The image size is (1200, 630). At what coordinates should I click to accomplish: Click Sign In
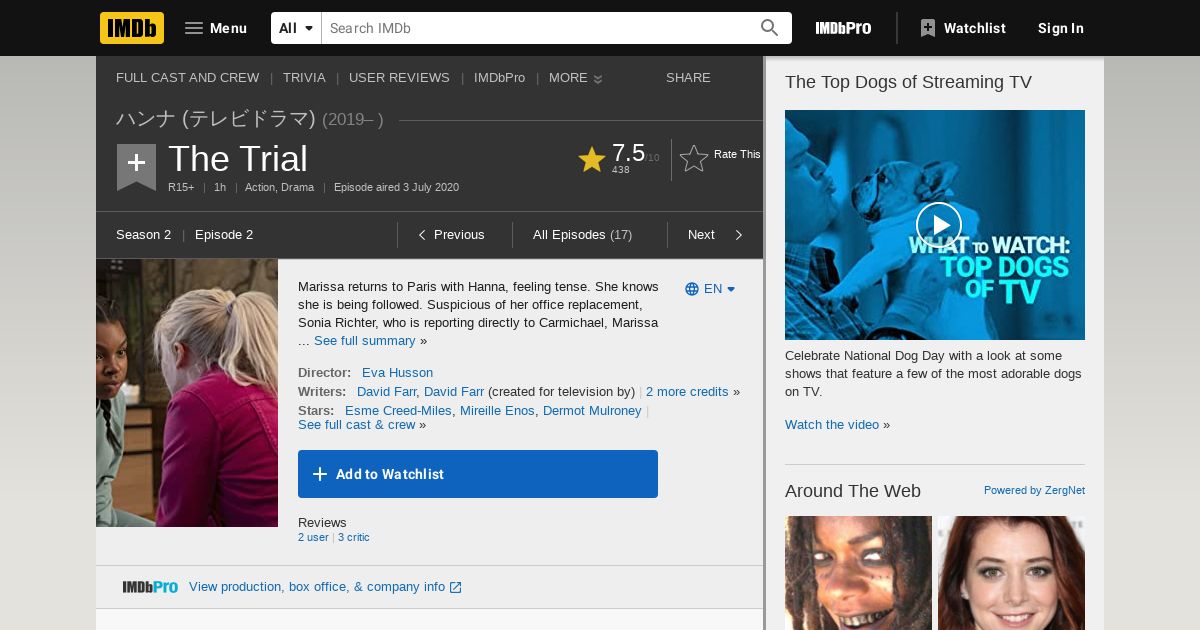click(x=1060, y=28)
